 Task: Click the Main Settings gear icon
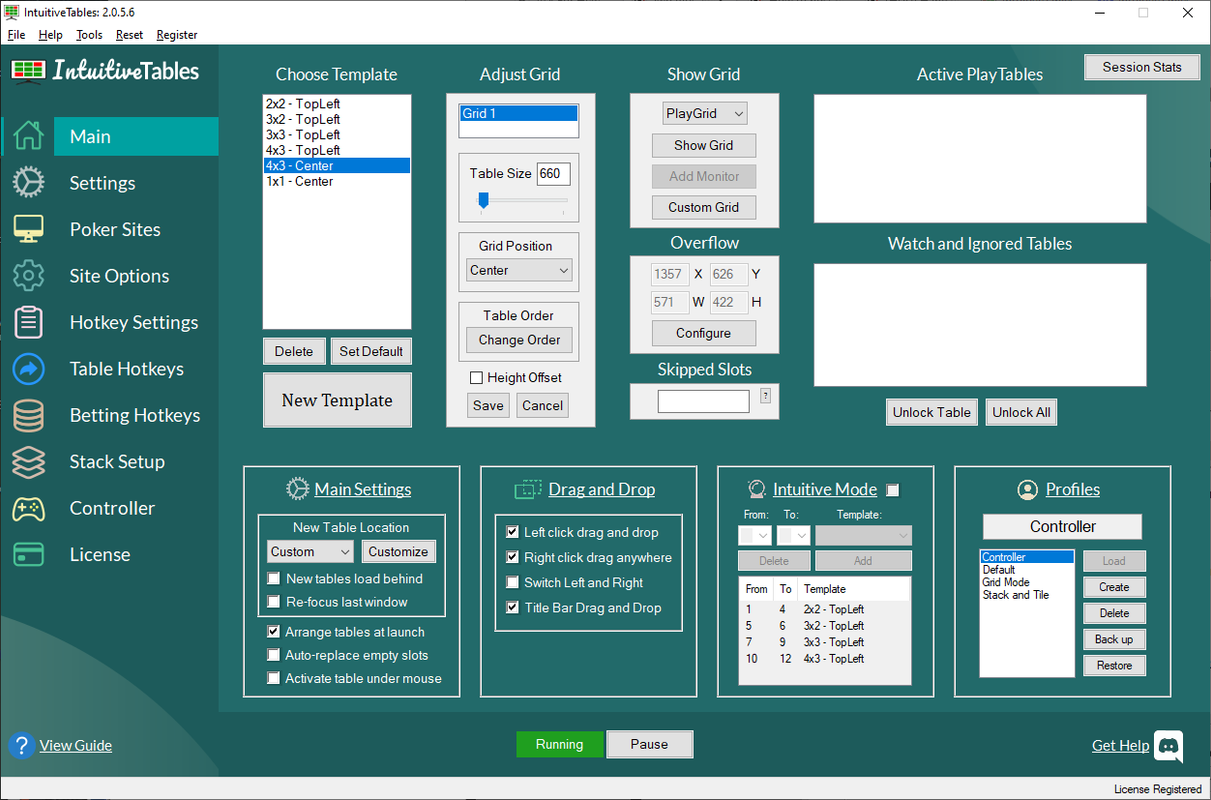click(297, 489)
